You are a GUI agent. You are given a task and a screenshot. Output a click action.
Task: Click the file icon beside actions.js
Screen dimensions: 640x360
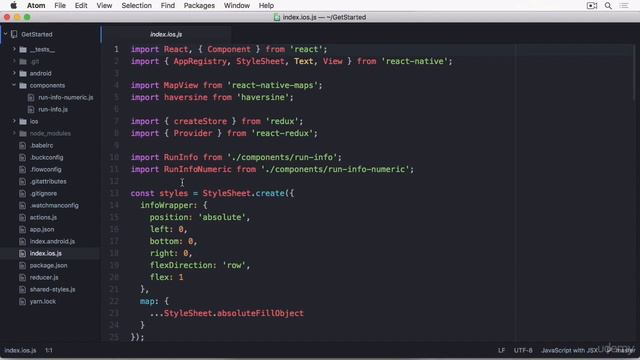[22, 218]
